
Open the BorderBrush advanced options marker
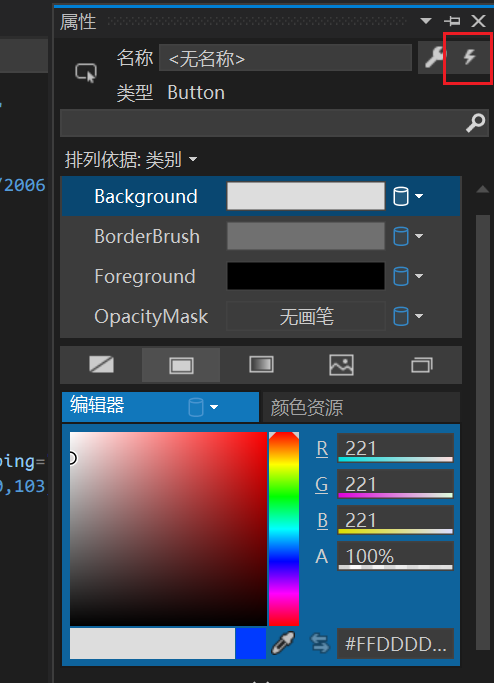(408, 237)
